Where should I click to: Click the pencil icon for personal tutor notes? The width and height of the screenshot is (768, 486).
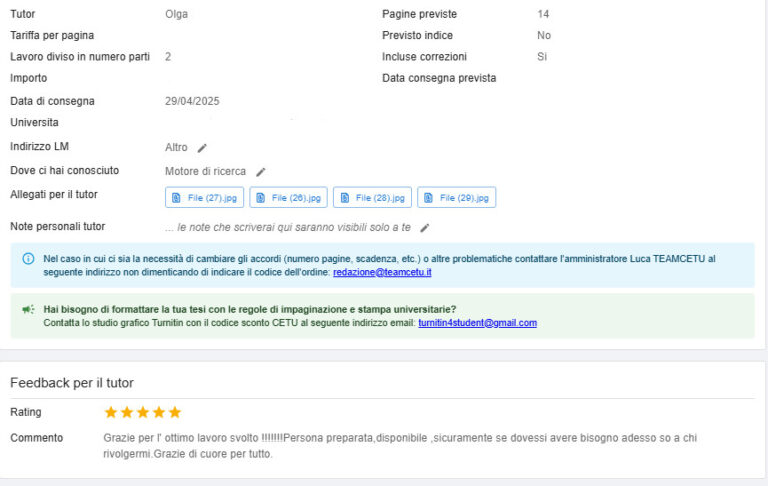point(424,228)
